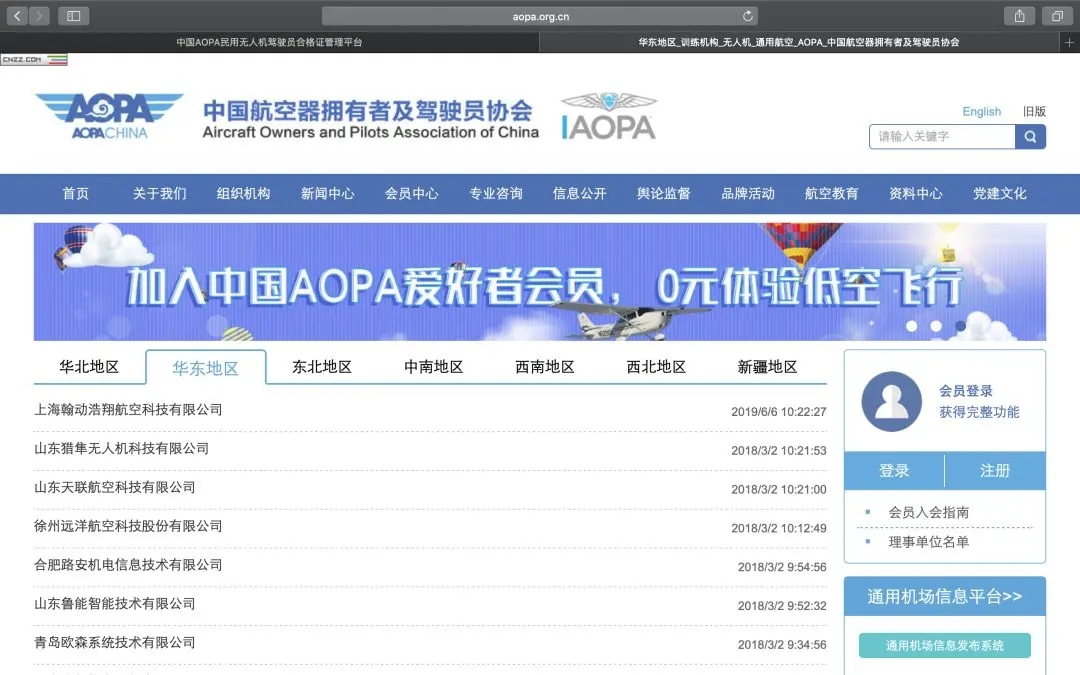Open the Safari share icon
Screen dimensions: 1080x675
(x=1019, y=16)
